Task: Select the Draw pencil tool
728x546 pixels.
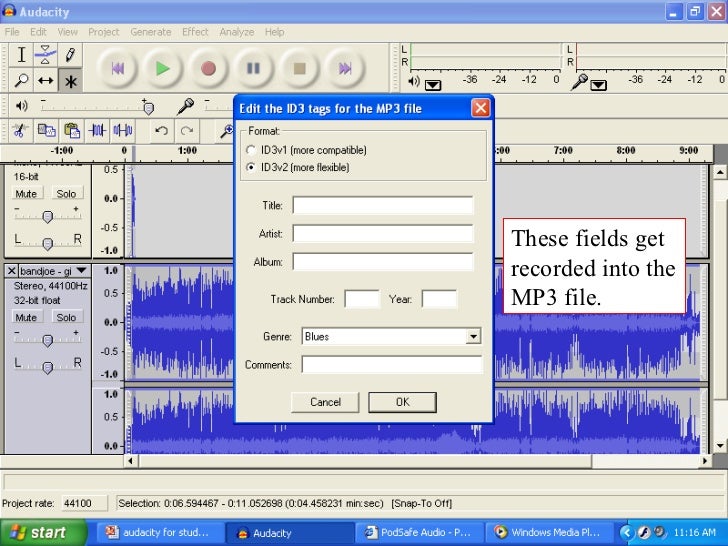Action: pos(70,55)
